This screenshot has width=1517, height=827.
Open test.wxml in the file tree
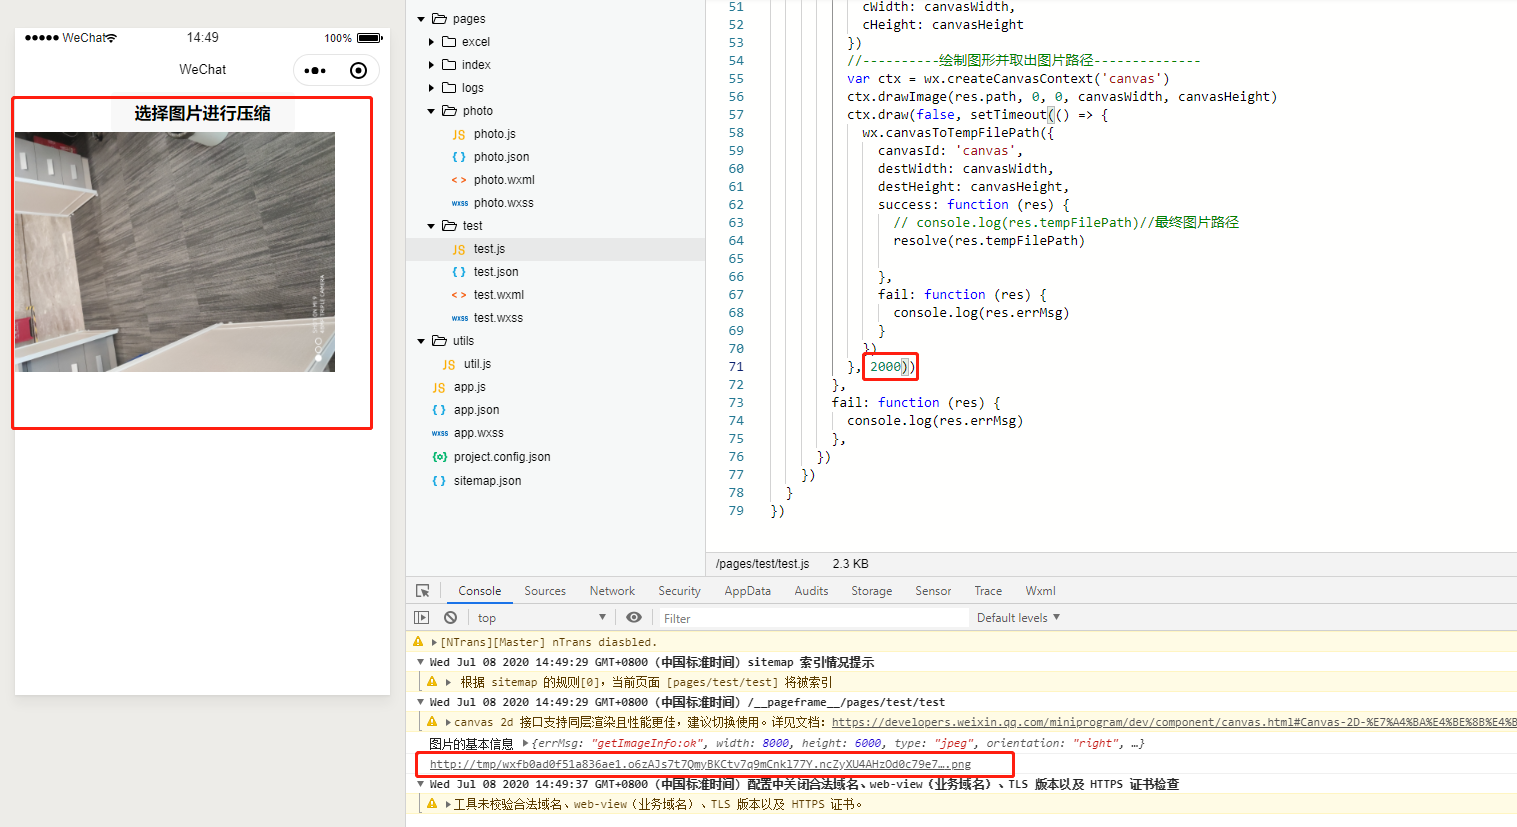click(x=499, y=295)
